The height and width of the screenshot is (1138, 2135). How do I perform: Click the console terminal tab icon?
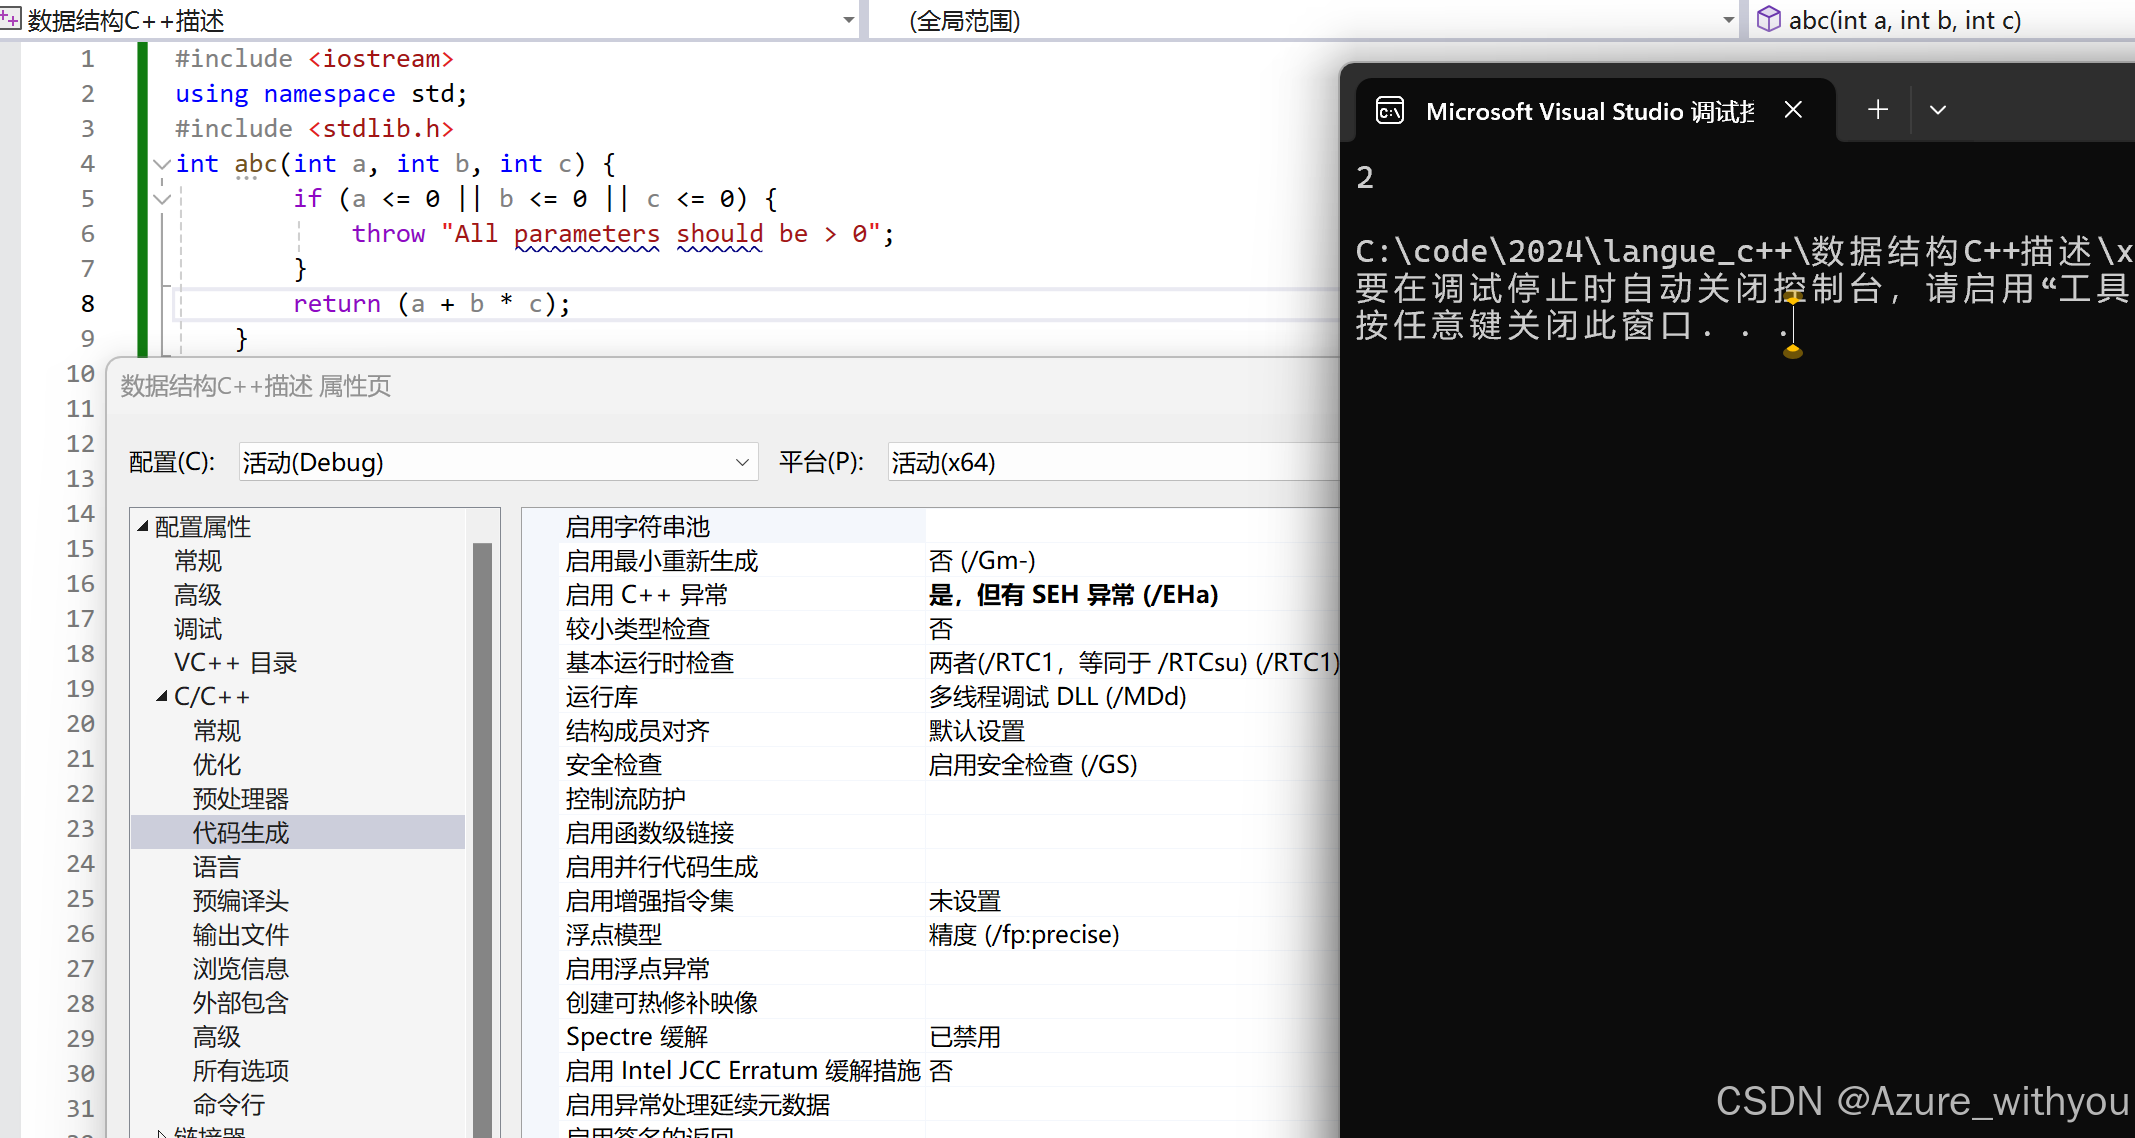(x=1390, y=111)
